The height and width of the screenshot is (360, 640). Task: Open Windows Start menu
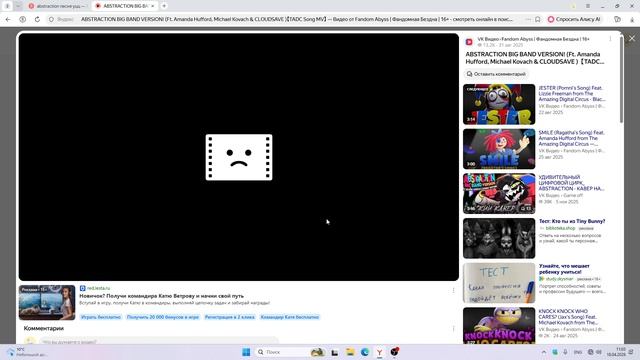246,352
